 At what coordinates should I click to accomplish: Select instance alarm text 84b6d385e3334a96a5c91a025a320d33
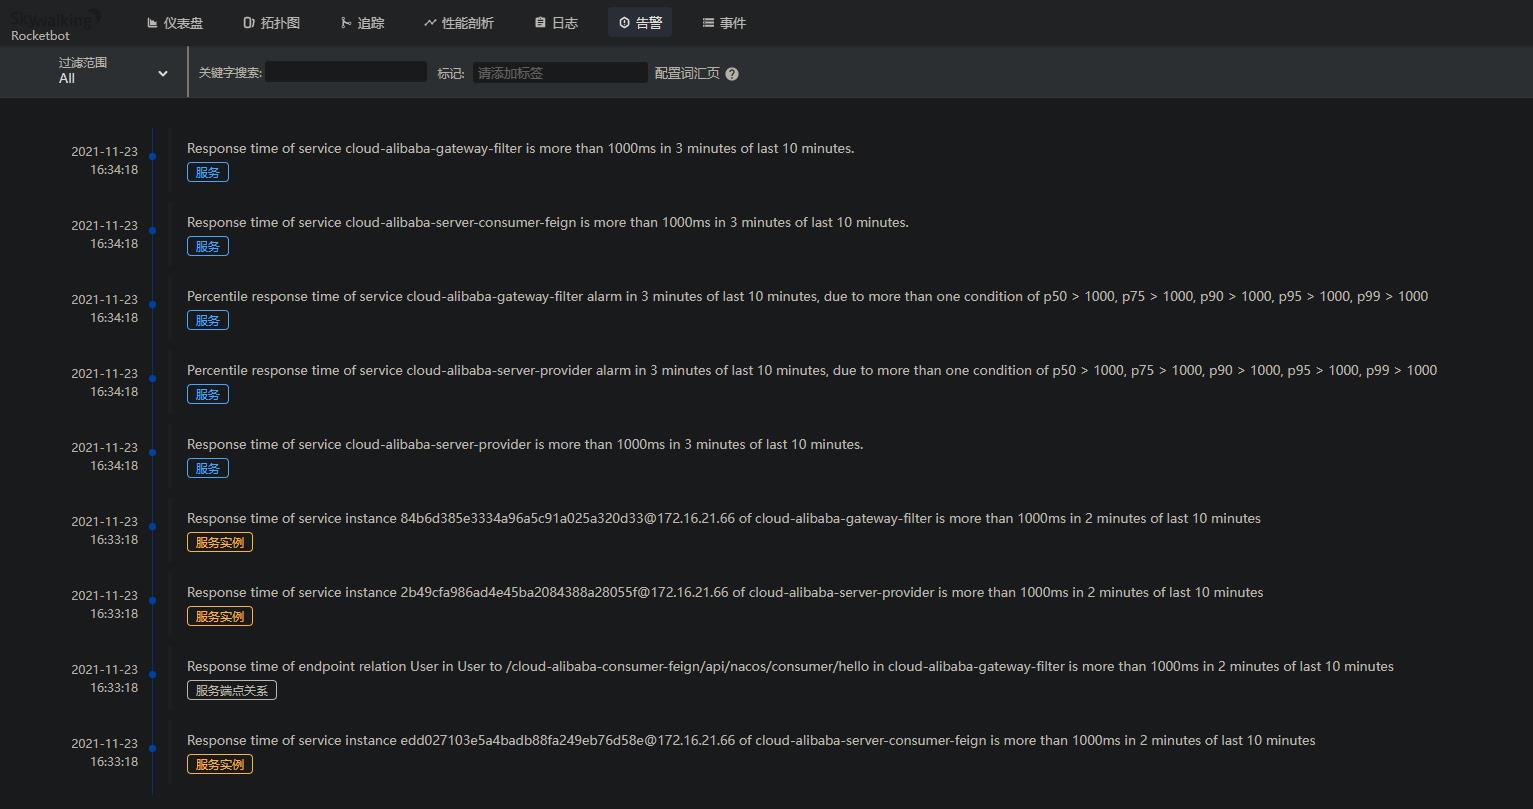724,518
